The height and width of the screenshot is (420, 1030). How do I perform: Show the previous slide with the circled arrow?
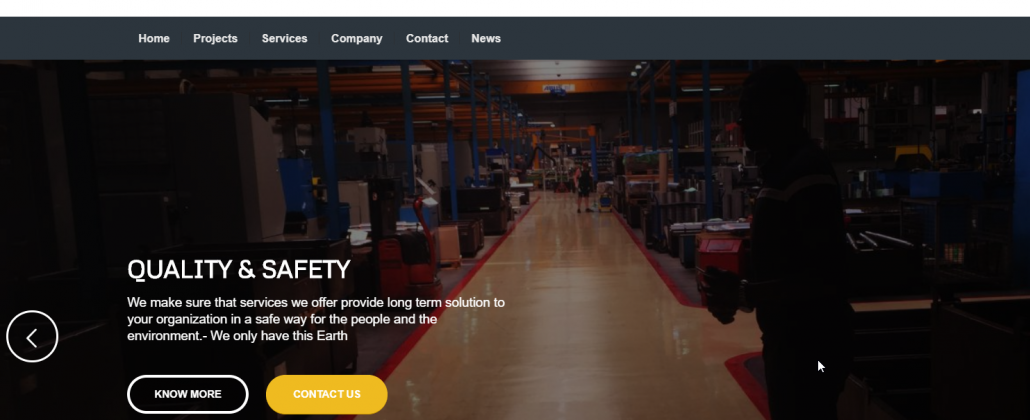[x=32, y=337]
